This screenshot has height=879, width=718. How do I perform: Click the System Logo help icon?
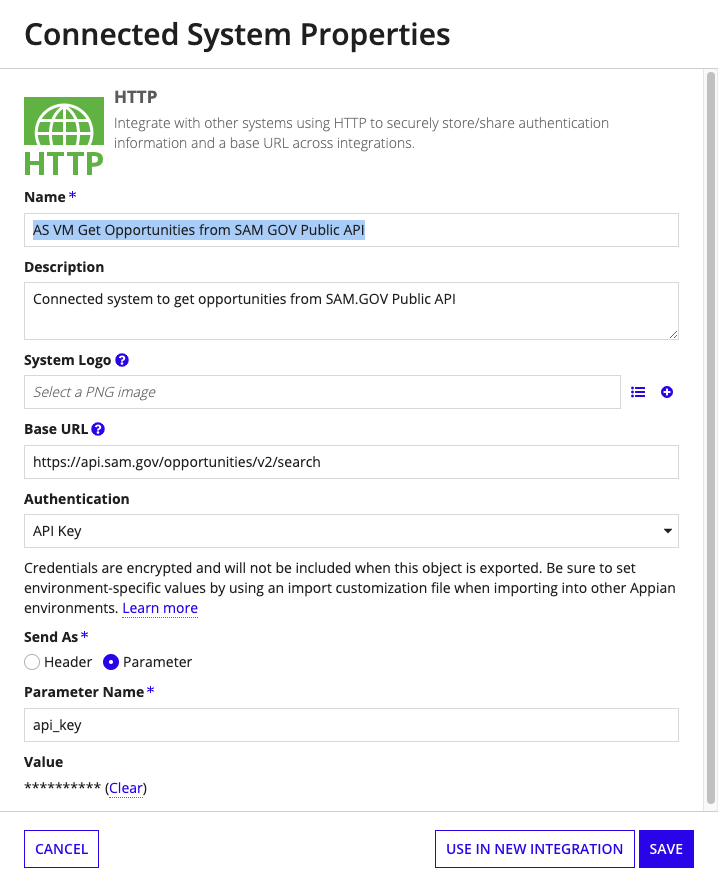point(122,360)
